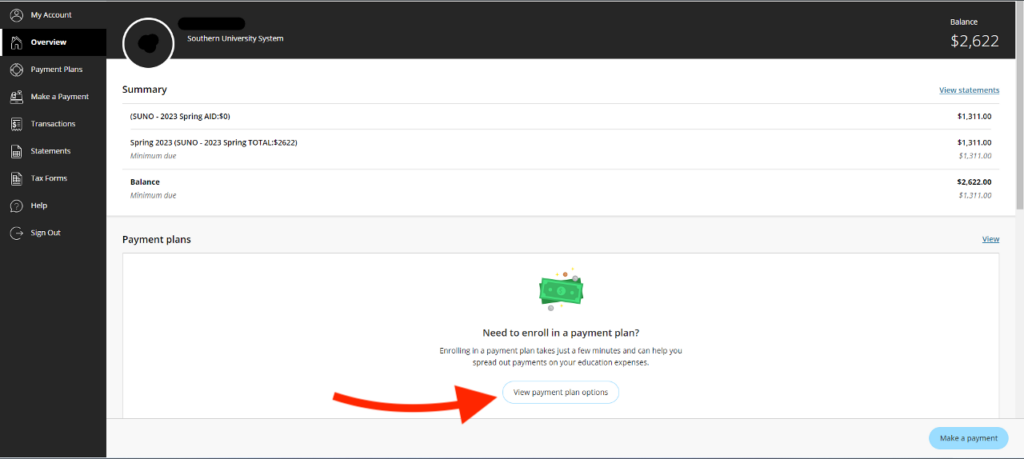Click the Statements document icon
This screenshot has width=1024, height=459.
pyautogui.click(x=17, y=151)
